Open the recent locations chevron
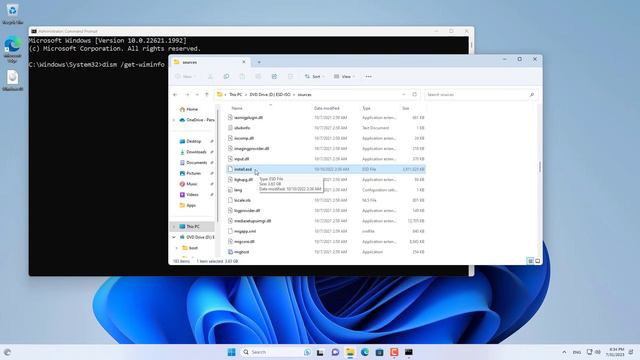Viewport: 640px width, 360px height. (x=197, y=94)
